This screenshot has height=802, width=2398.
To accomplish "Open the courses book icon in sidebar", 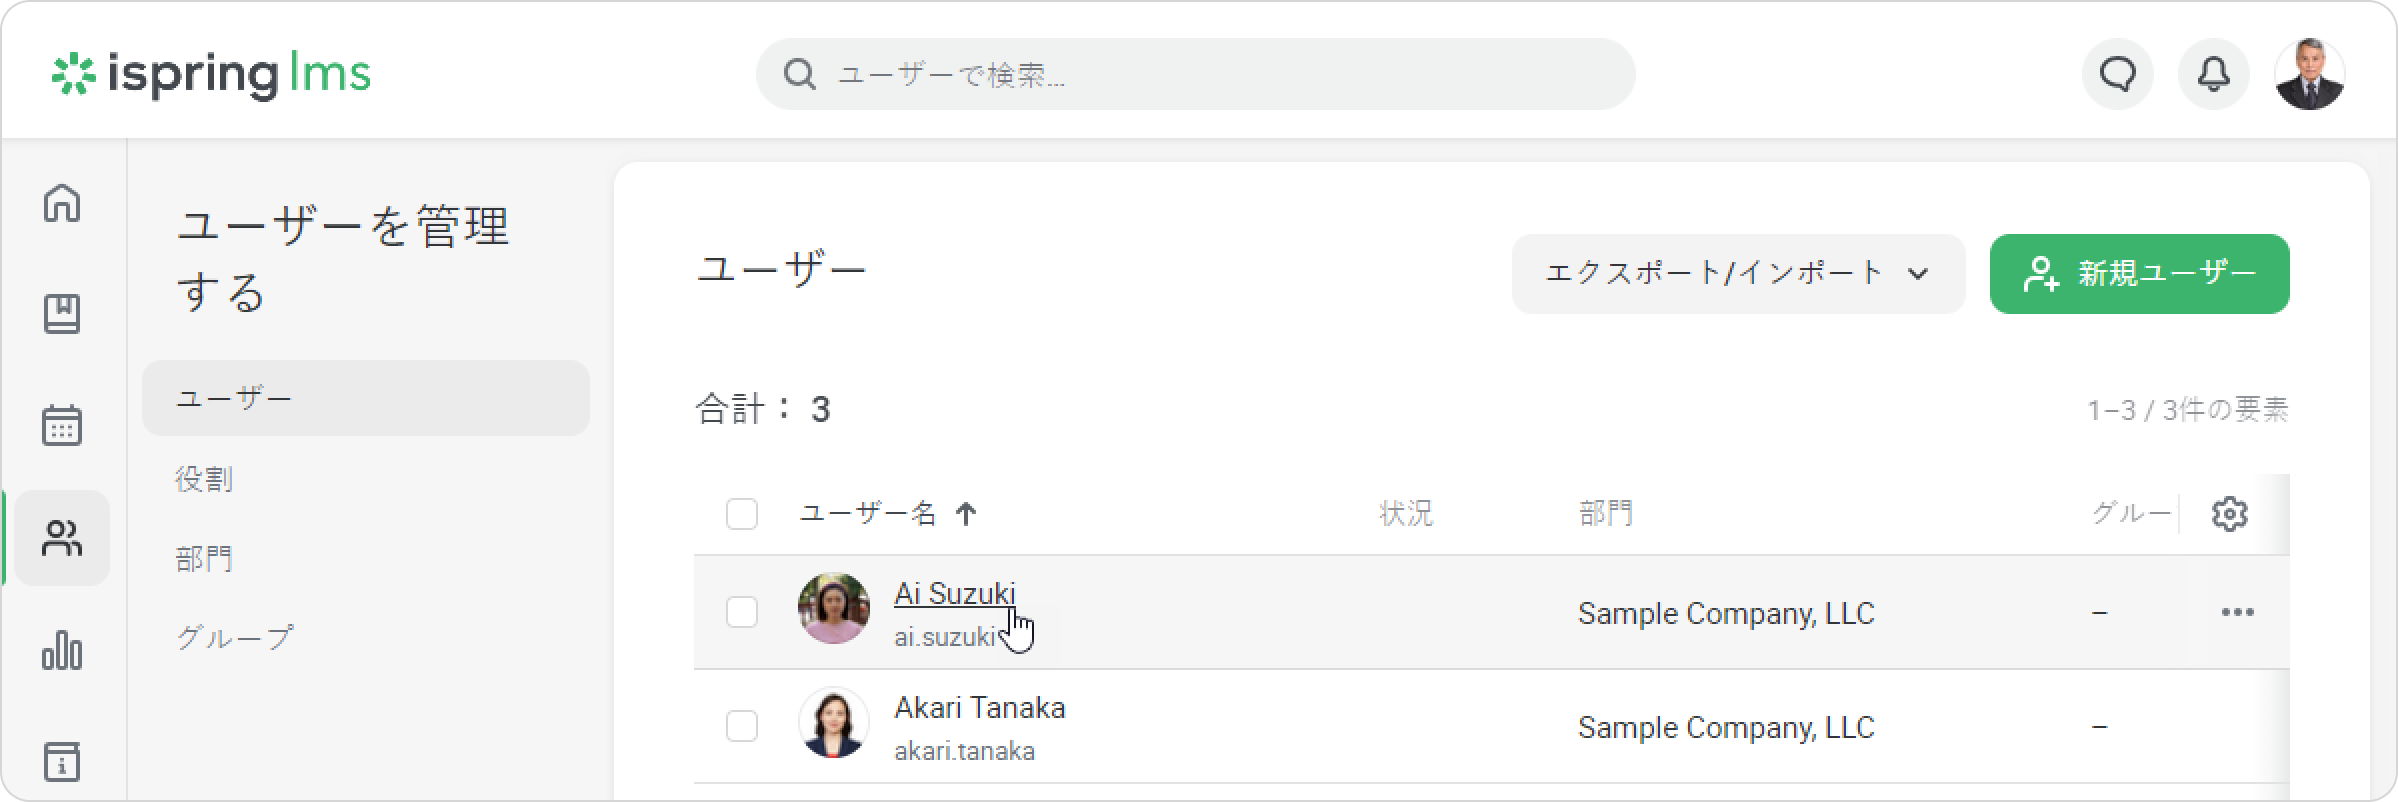I will click(62, 314).
